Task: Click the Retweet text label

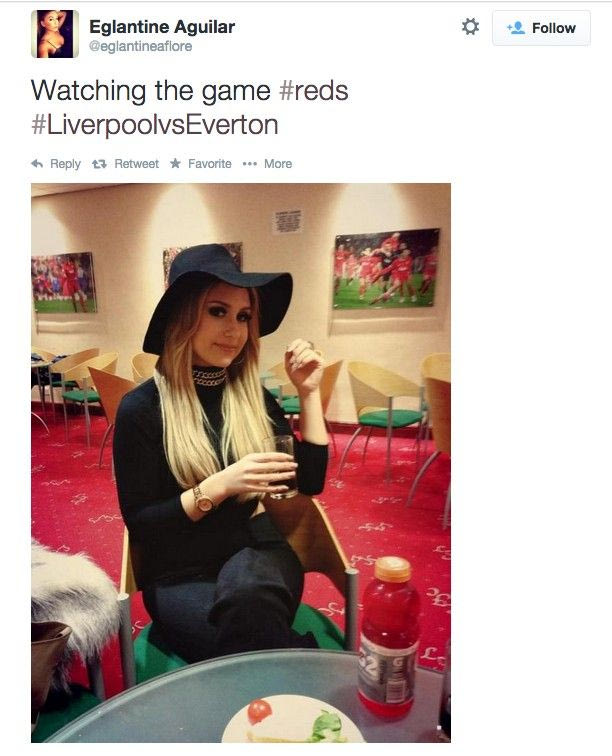Action: 136,164
